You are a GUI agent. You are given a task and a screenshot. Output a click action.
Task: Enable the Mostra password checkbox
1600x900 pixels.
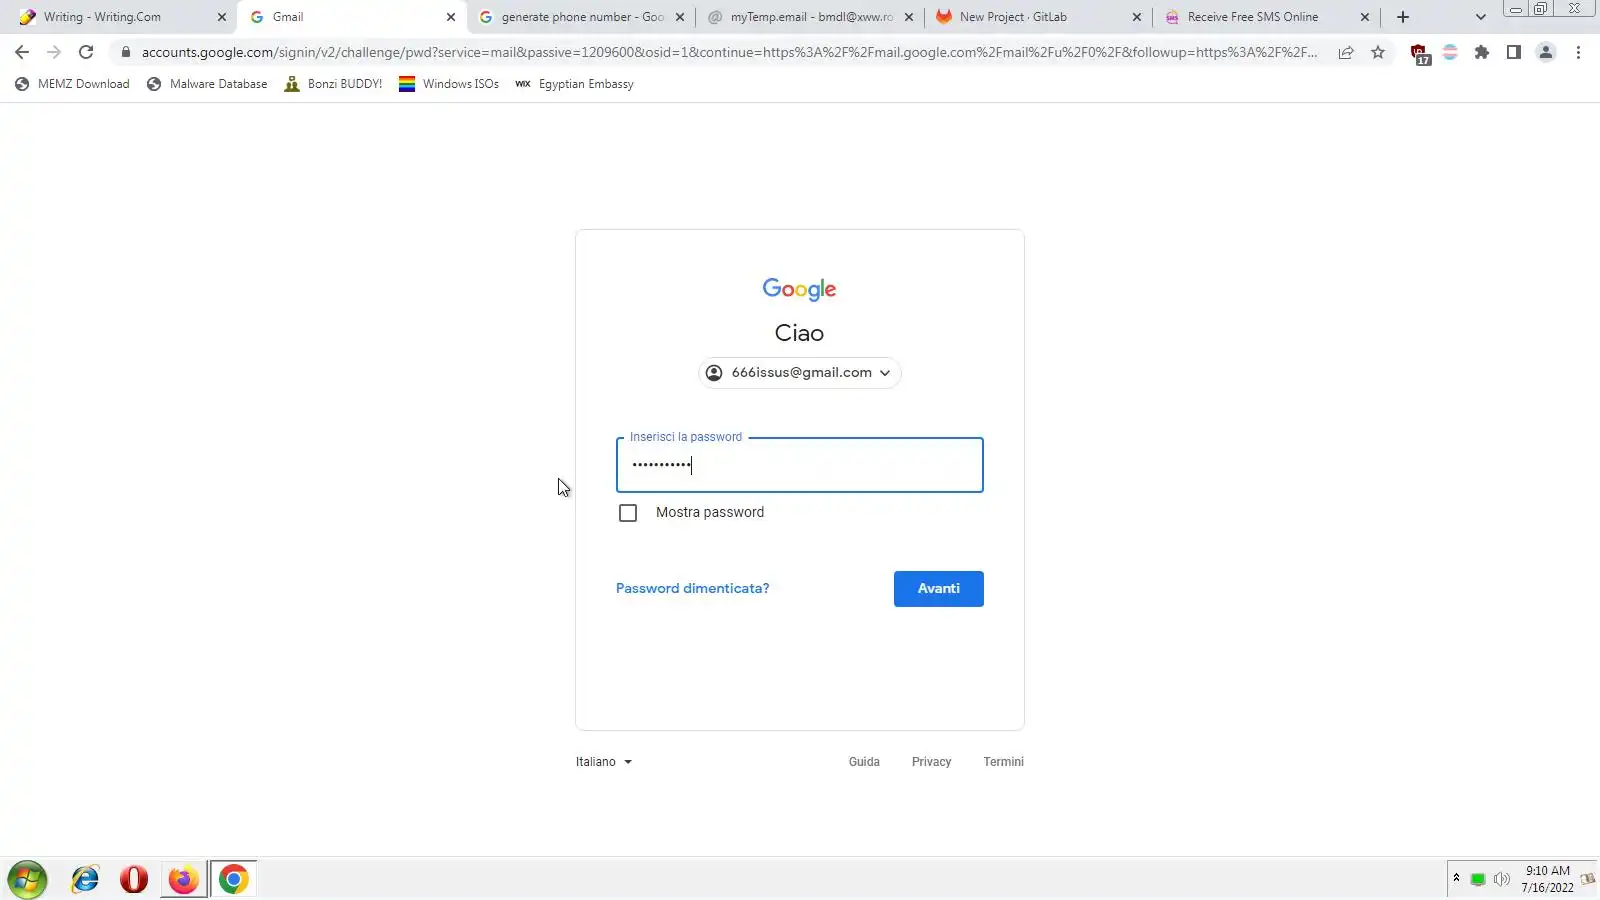pyautogui.click(x=628, y=513)
